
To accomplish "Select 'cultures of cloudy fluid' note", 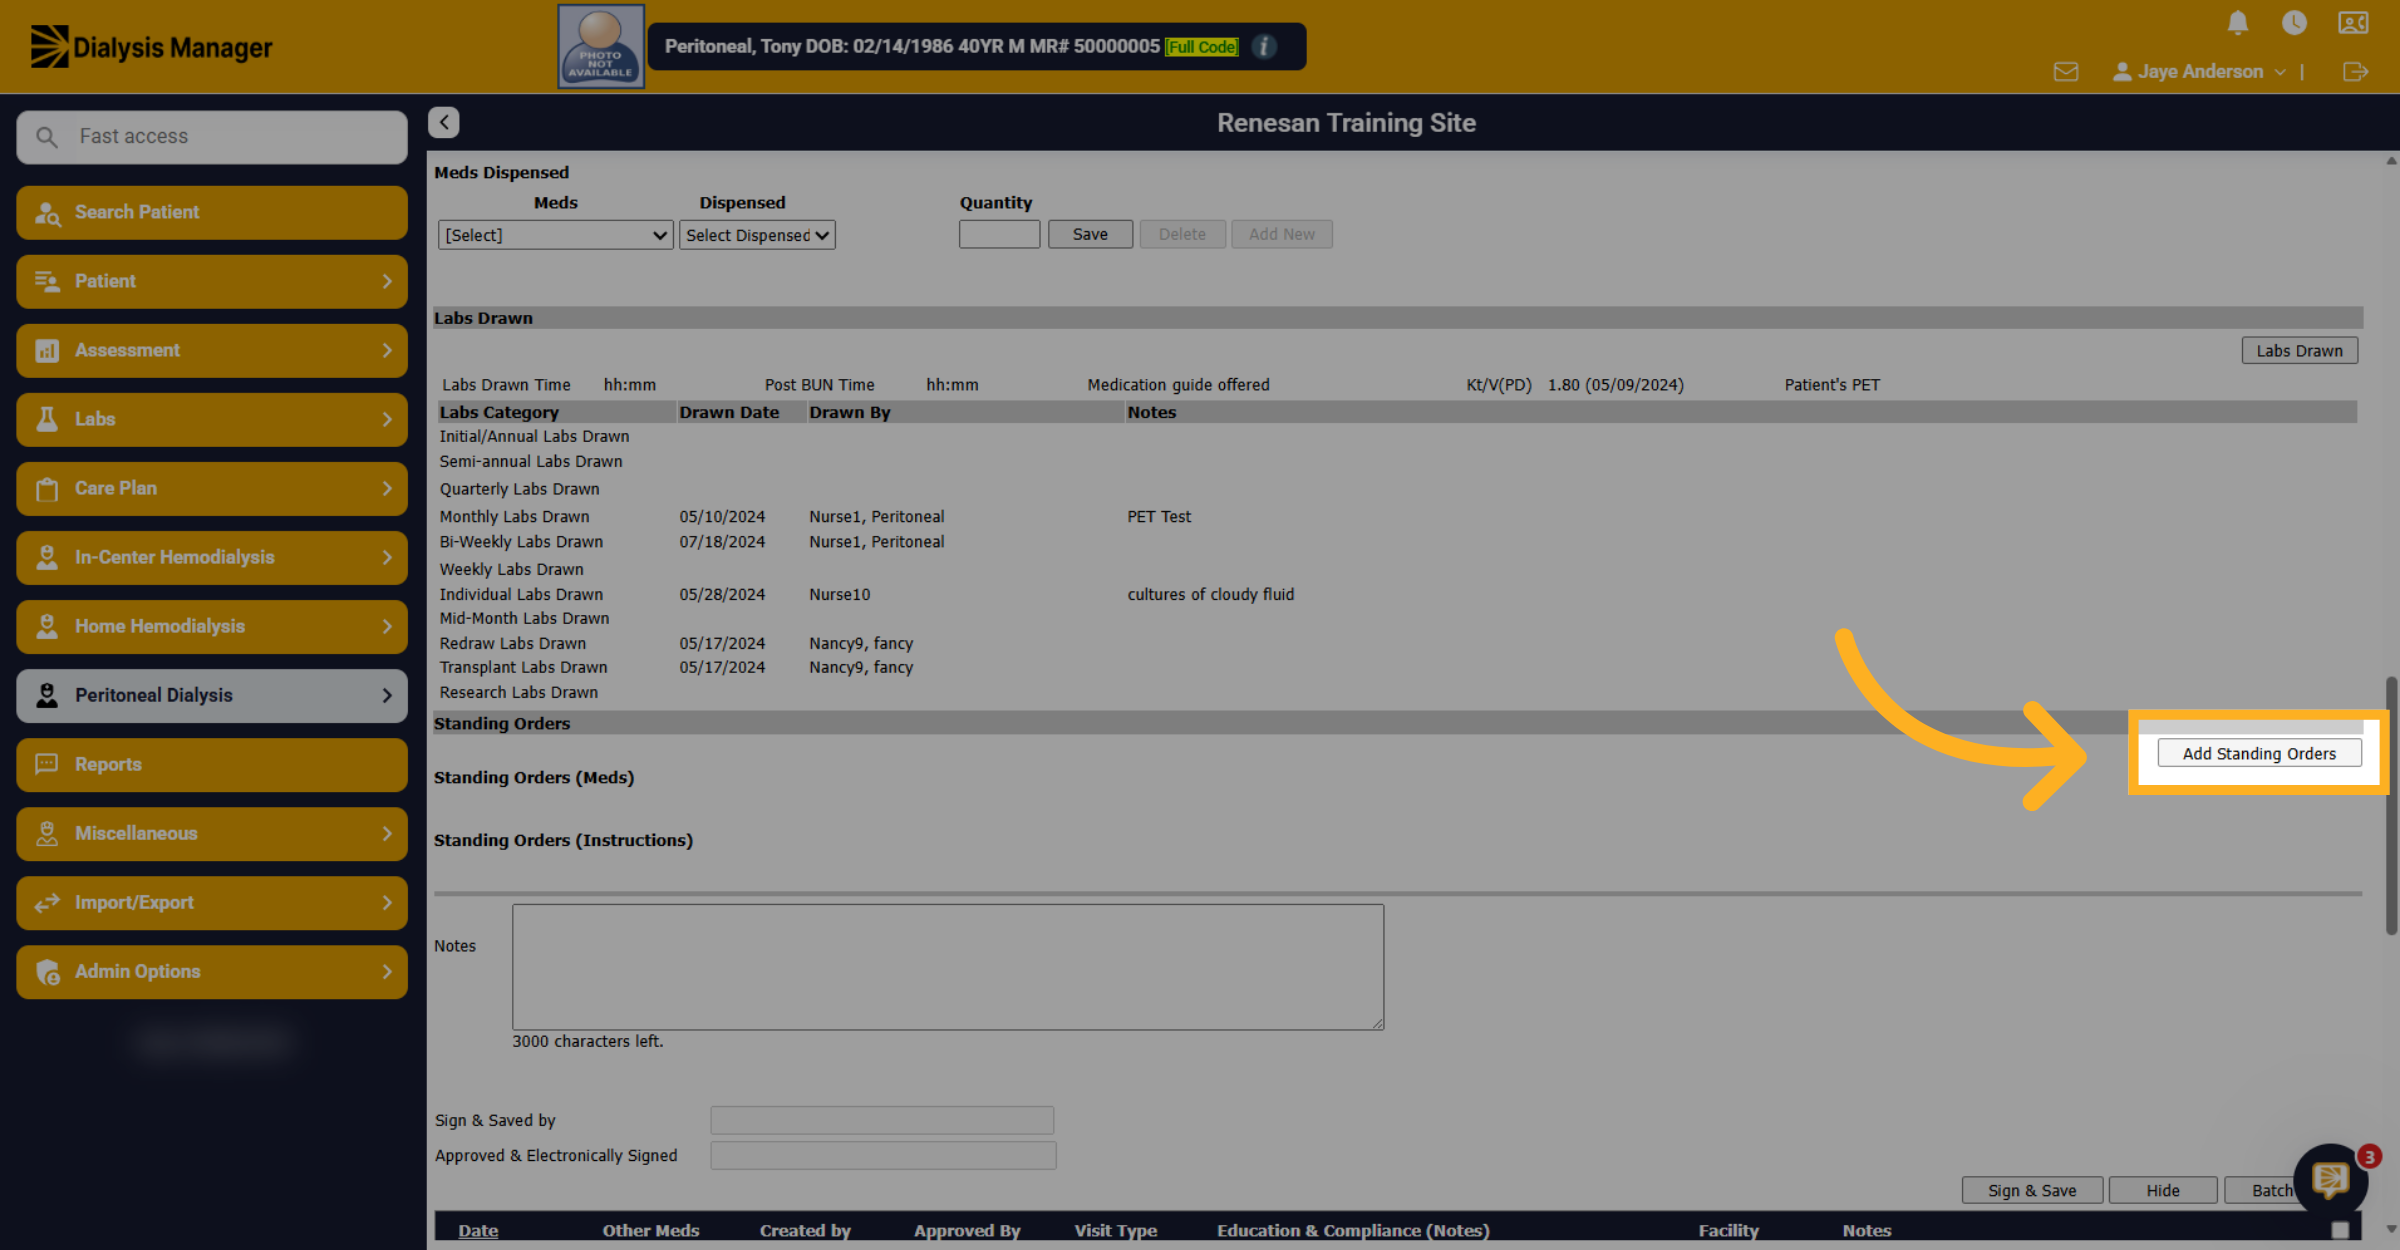I will (x=1210, y=594).
